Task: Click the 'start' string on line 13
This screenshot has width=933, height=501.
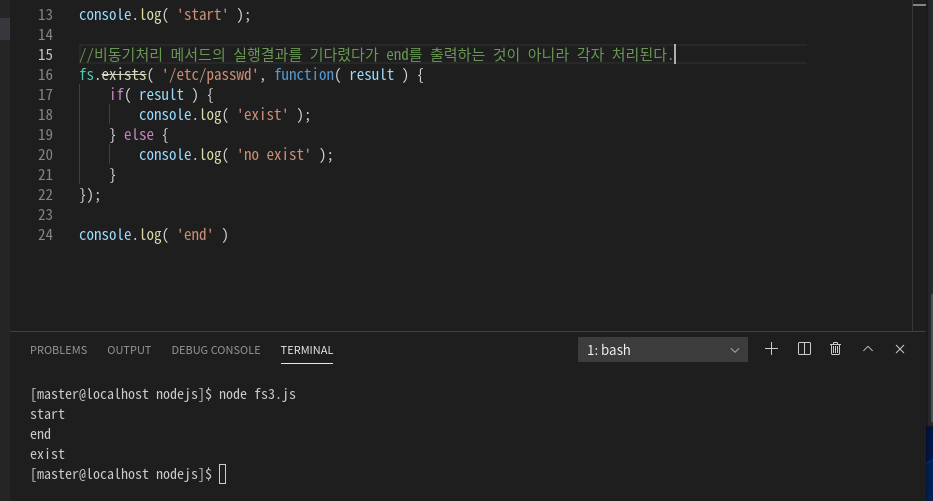Action: tap(202, 15)
